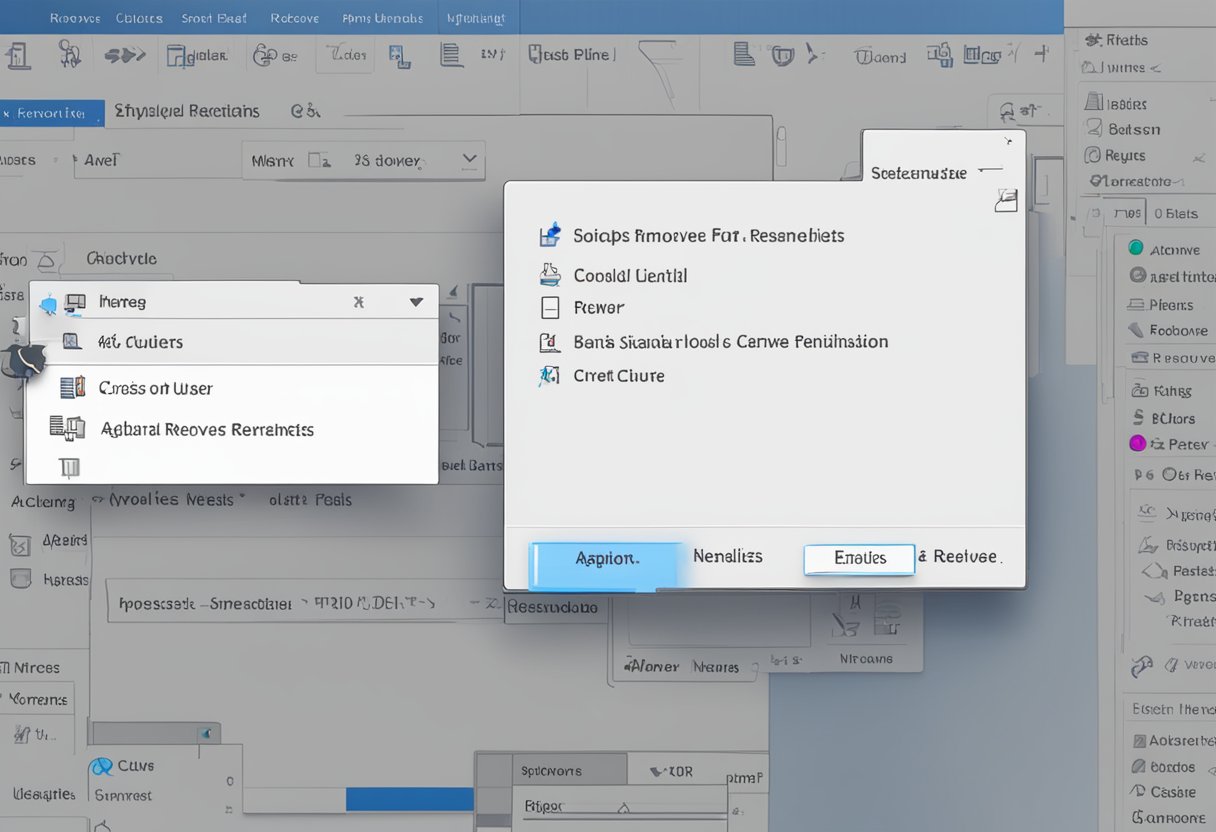Click the icon next to 'Cress on User'
The width and height of the screenshot is (1216, 832).
[72, 388]
